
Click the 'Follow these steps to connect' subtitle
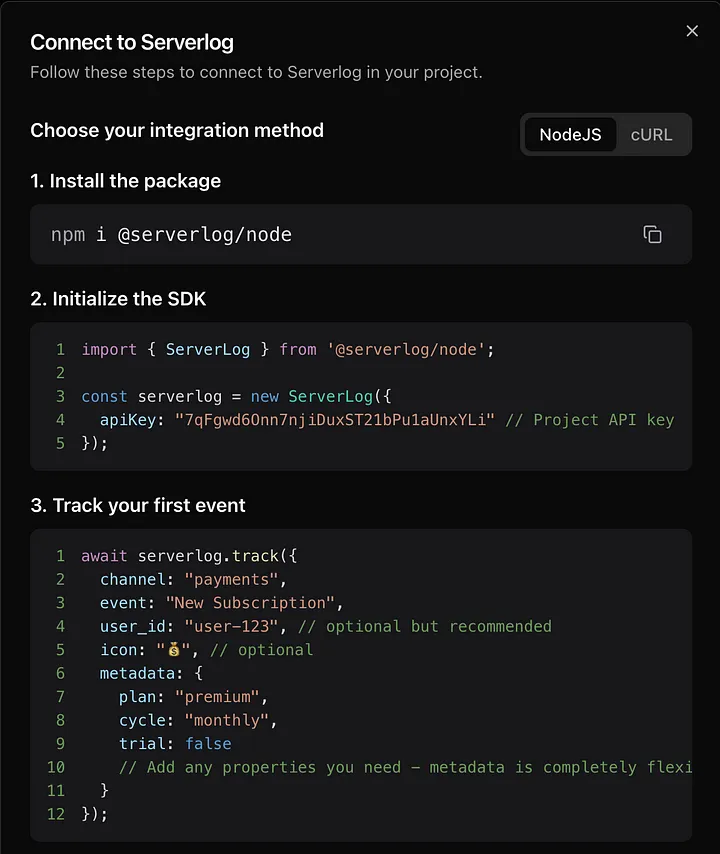pyautogui.click(x=256, y=72)
